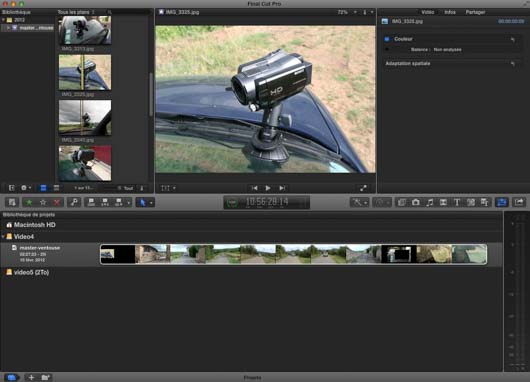
Task: Click the timecode field in inspector header
Action: (510, 21)
